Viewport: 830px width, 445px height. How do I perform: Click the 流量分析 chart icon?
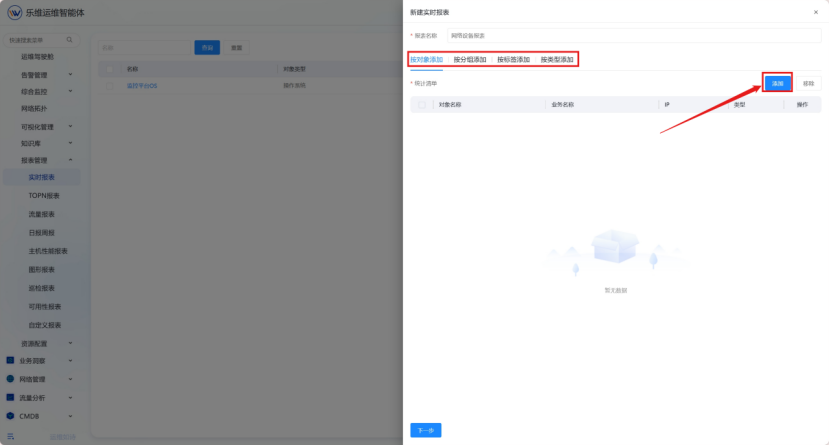tap(10, 397)
